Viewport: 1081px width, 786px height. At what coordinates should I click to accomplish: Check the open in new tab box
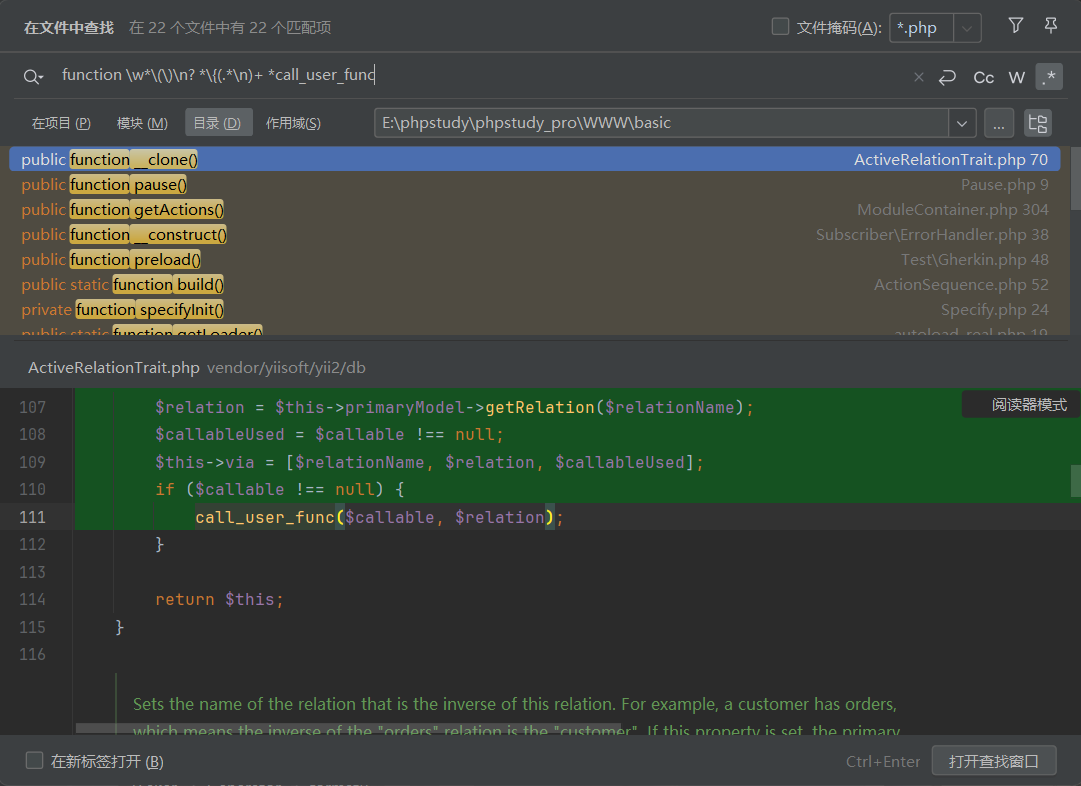[35, 761]
